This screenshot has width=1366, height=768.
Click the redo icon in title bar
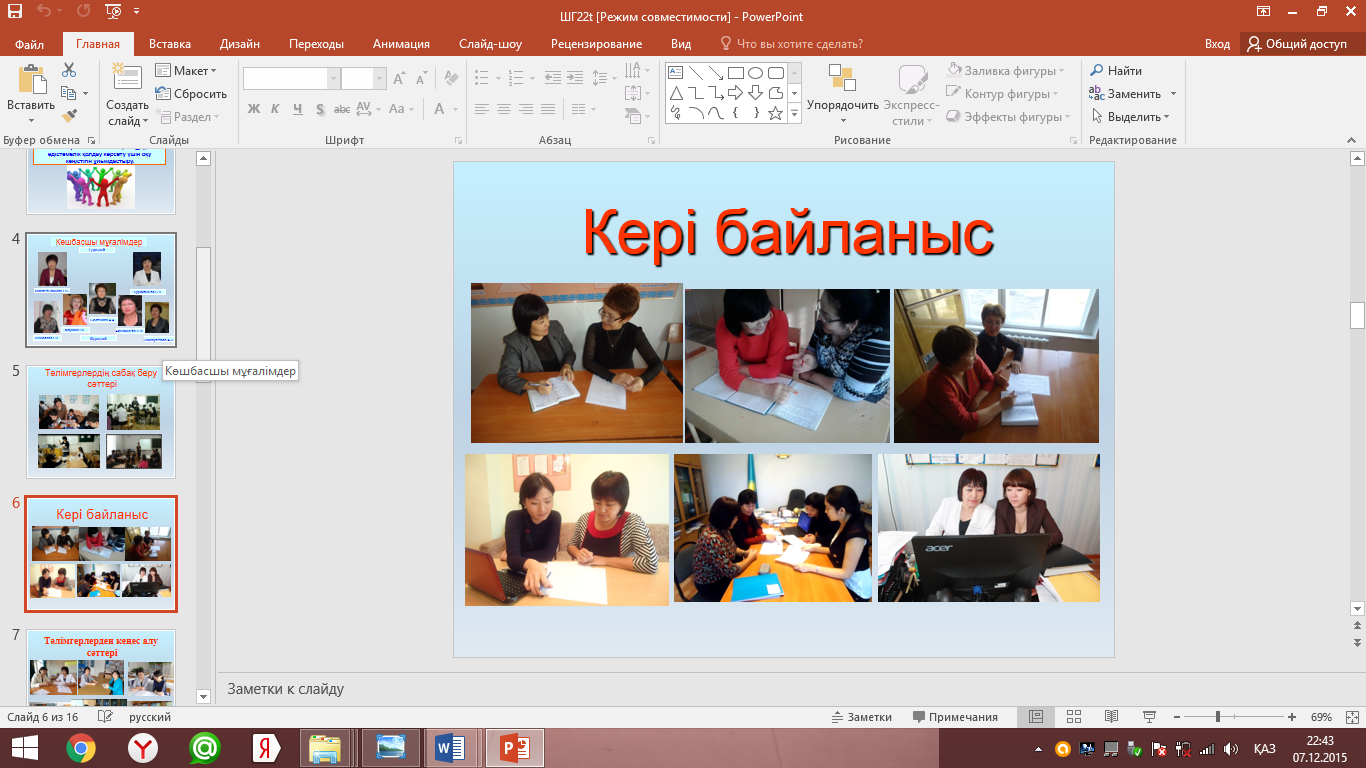[83, 12]
